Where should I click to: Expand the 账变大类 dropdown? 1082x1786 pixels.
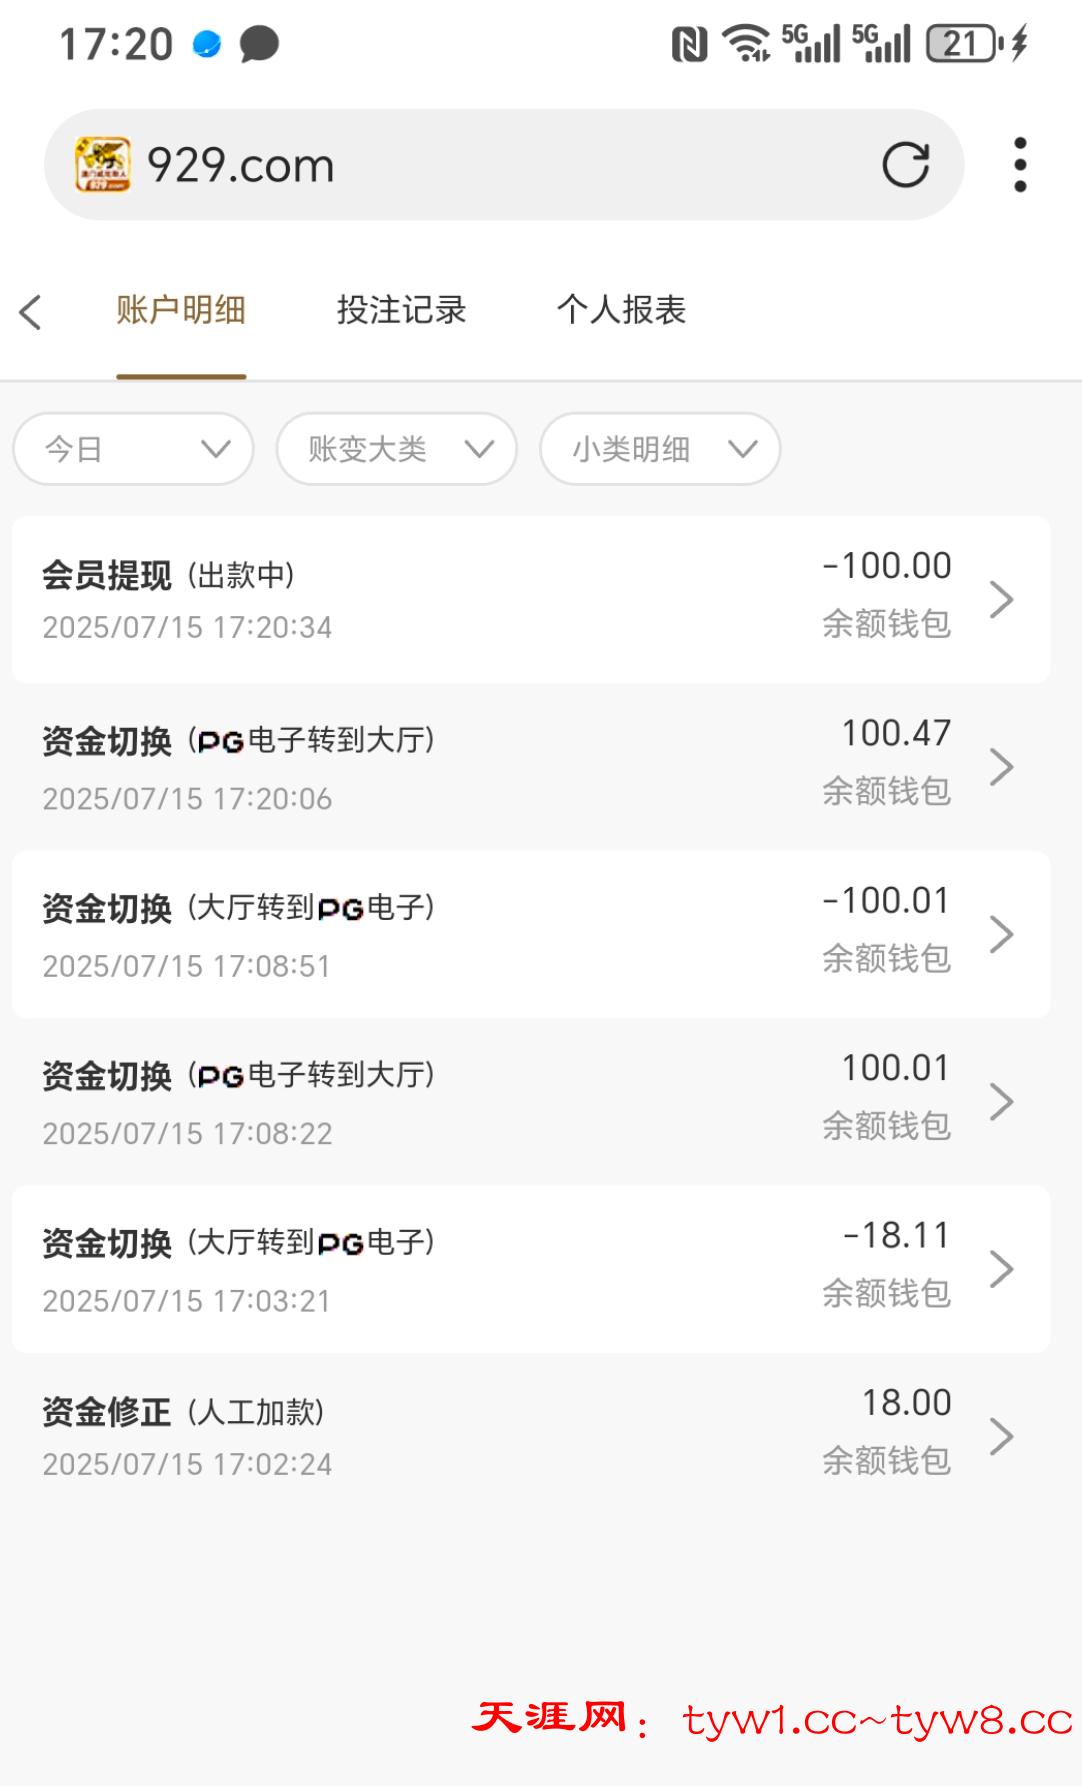click(397, 449)
